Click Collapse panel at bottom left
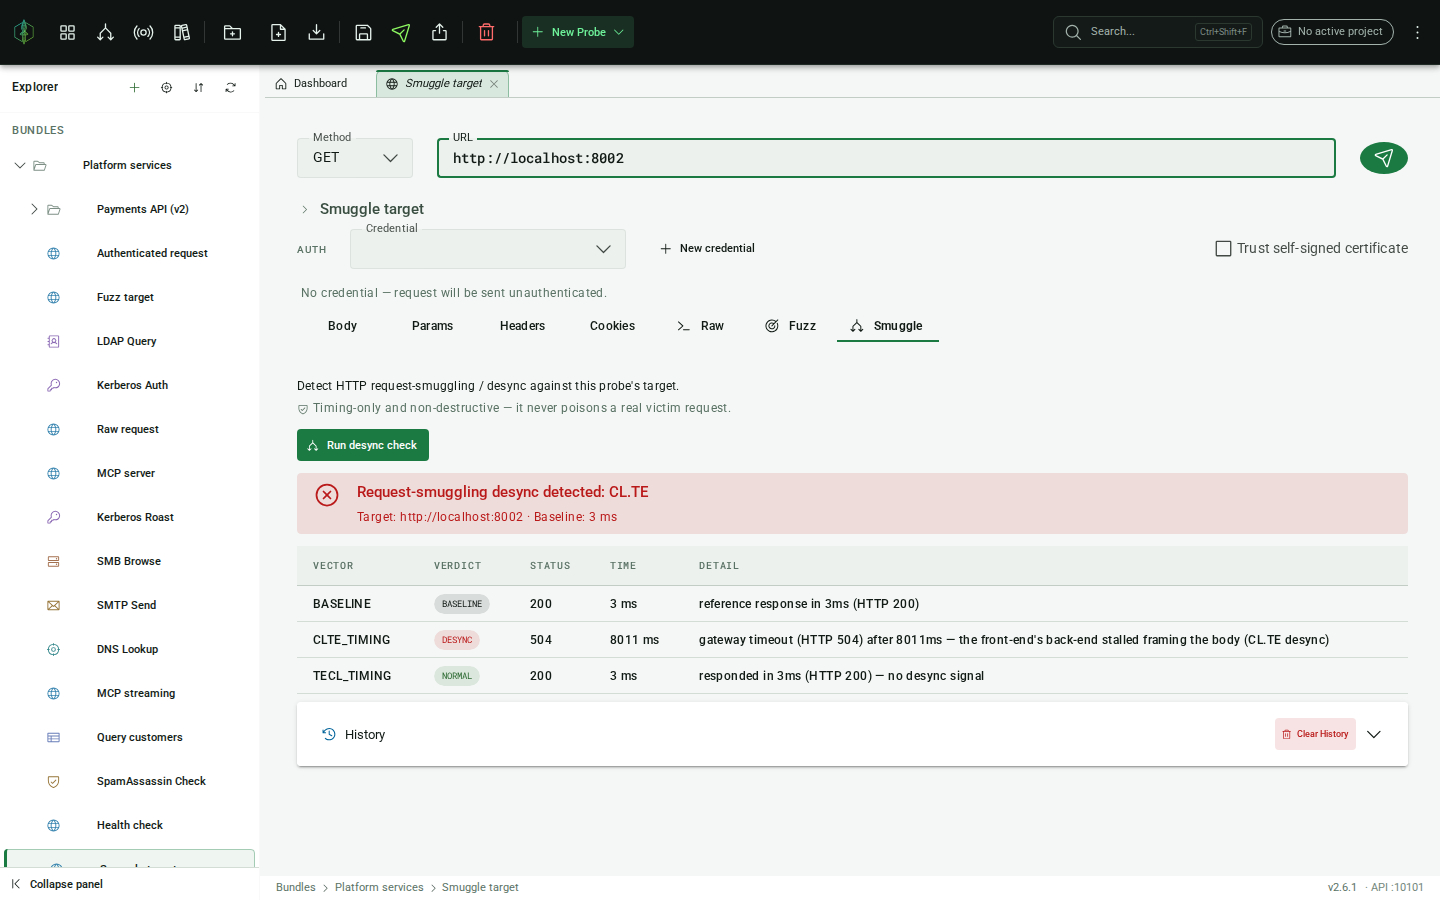The image size is (1440, 900). pyautogui.click(x=57, y=884)
